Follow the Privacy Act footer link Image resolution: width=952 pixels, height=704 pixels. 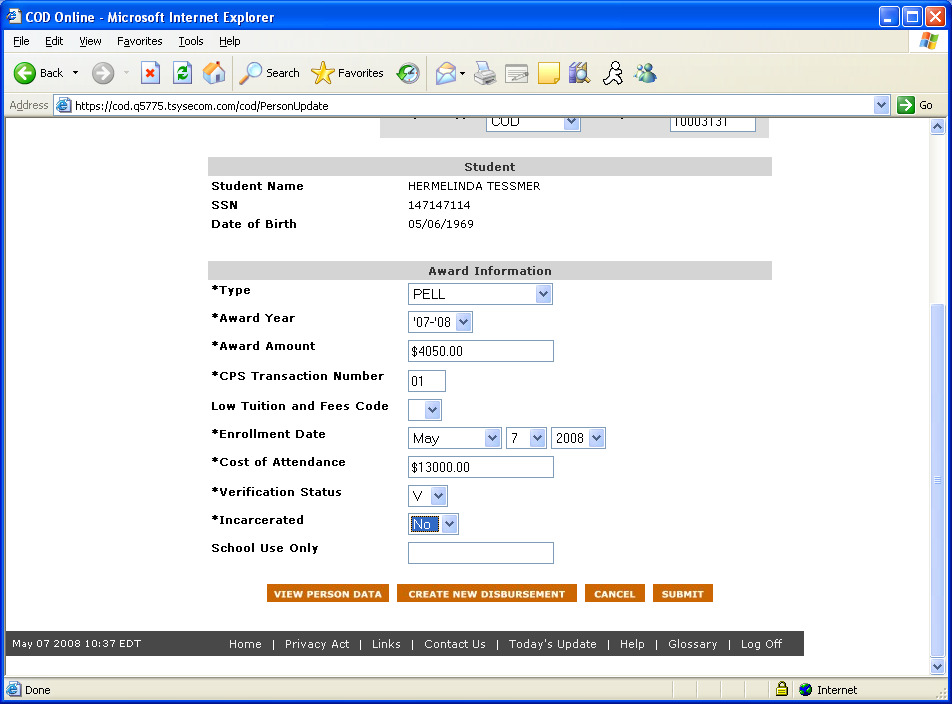tap(317, 644)
